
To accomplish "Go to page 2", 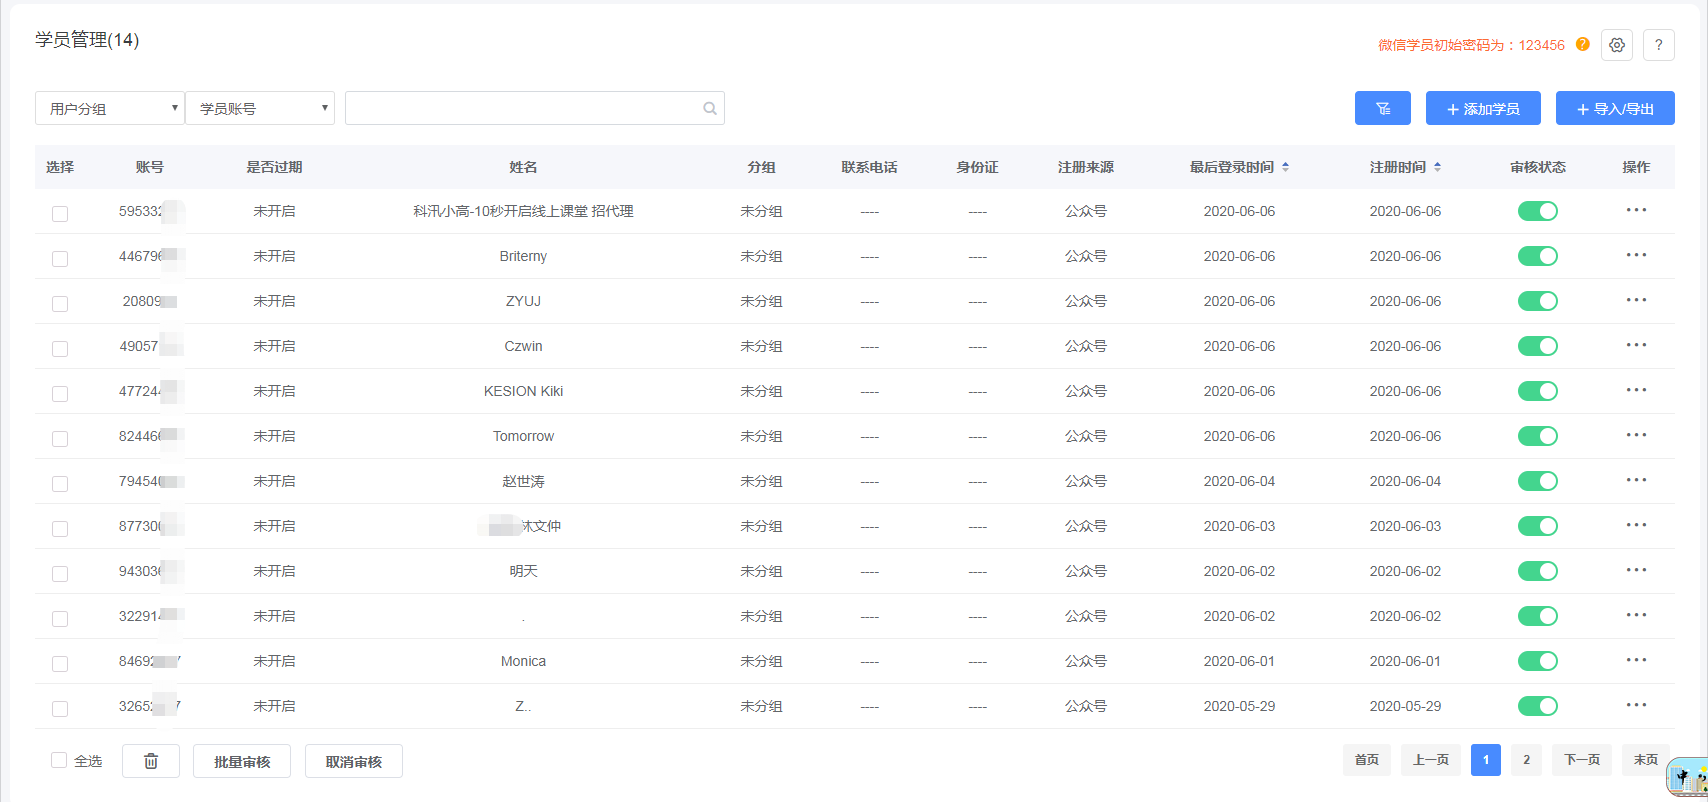I will (1526, 760).
